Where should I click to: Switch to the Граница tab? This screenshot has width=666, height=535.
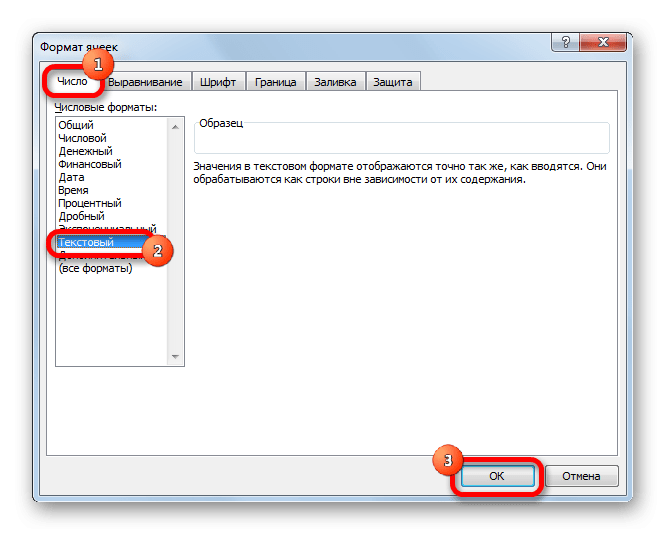pyautogui.click(x=275, y=82)
